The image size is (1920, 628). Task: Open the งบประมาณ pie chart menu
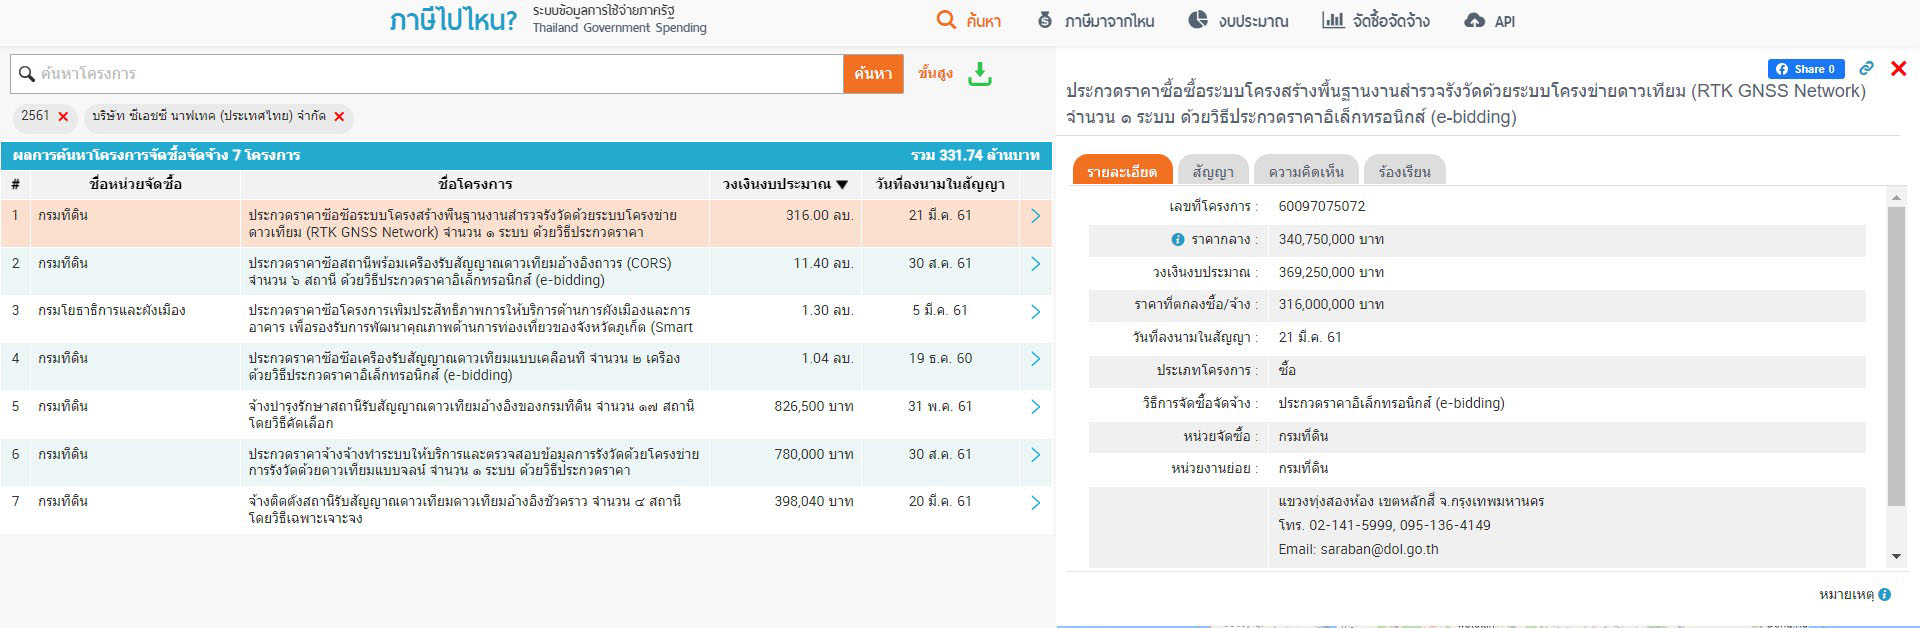click(x=1238, y=21)
